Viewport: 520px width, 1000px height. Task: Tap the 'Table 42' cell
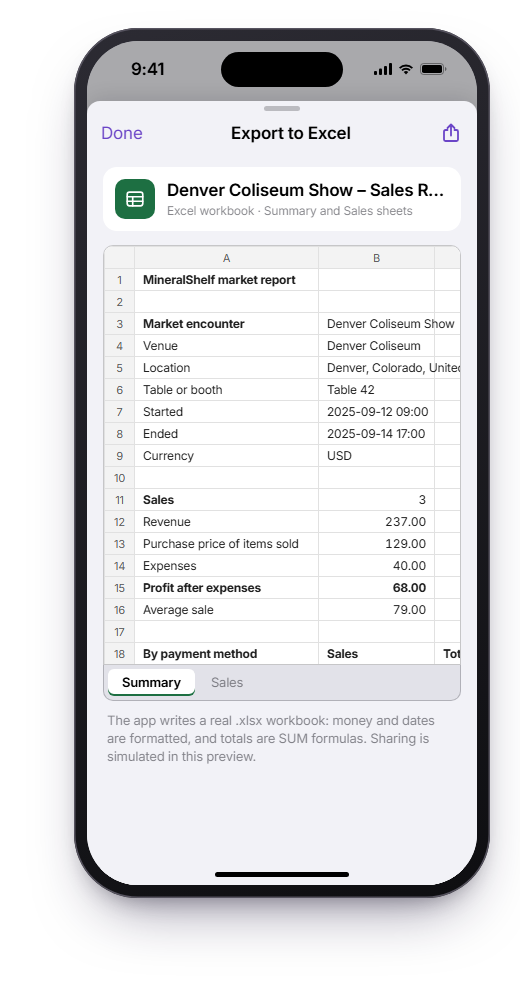point(376,390)
